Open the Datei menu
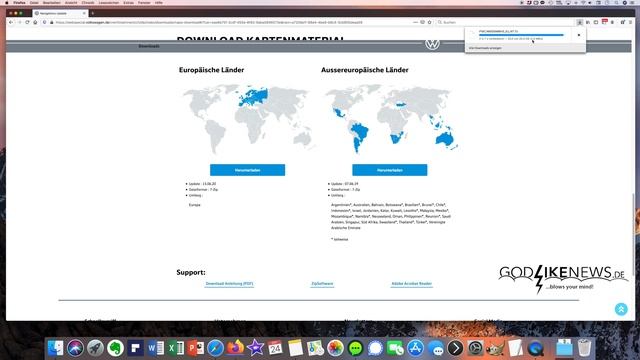 click(x=34, y=2)
